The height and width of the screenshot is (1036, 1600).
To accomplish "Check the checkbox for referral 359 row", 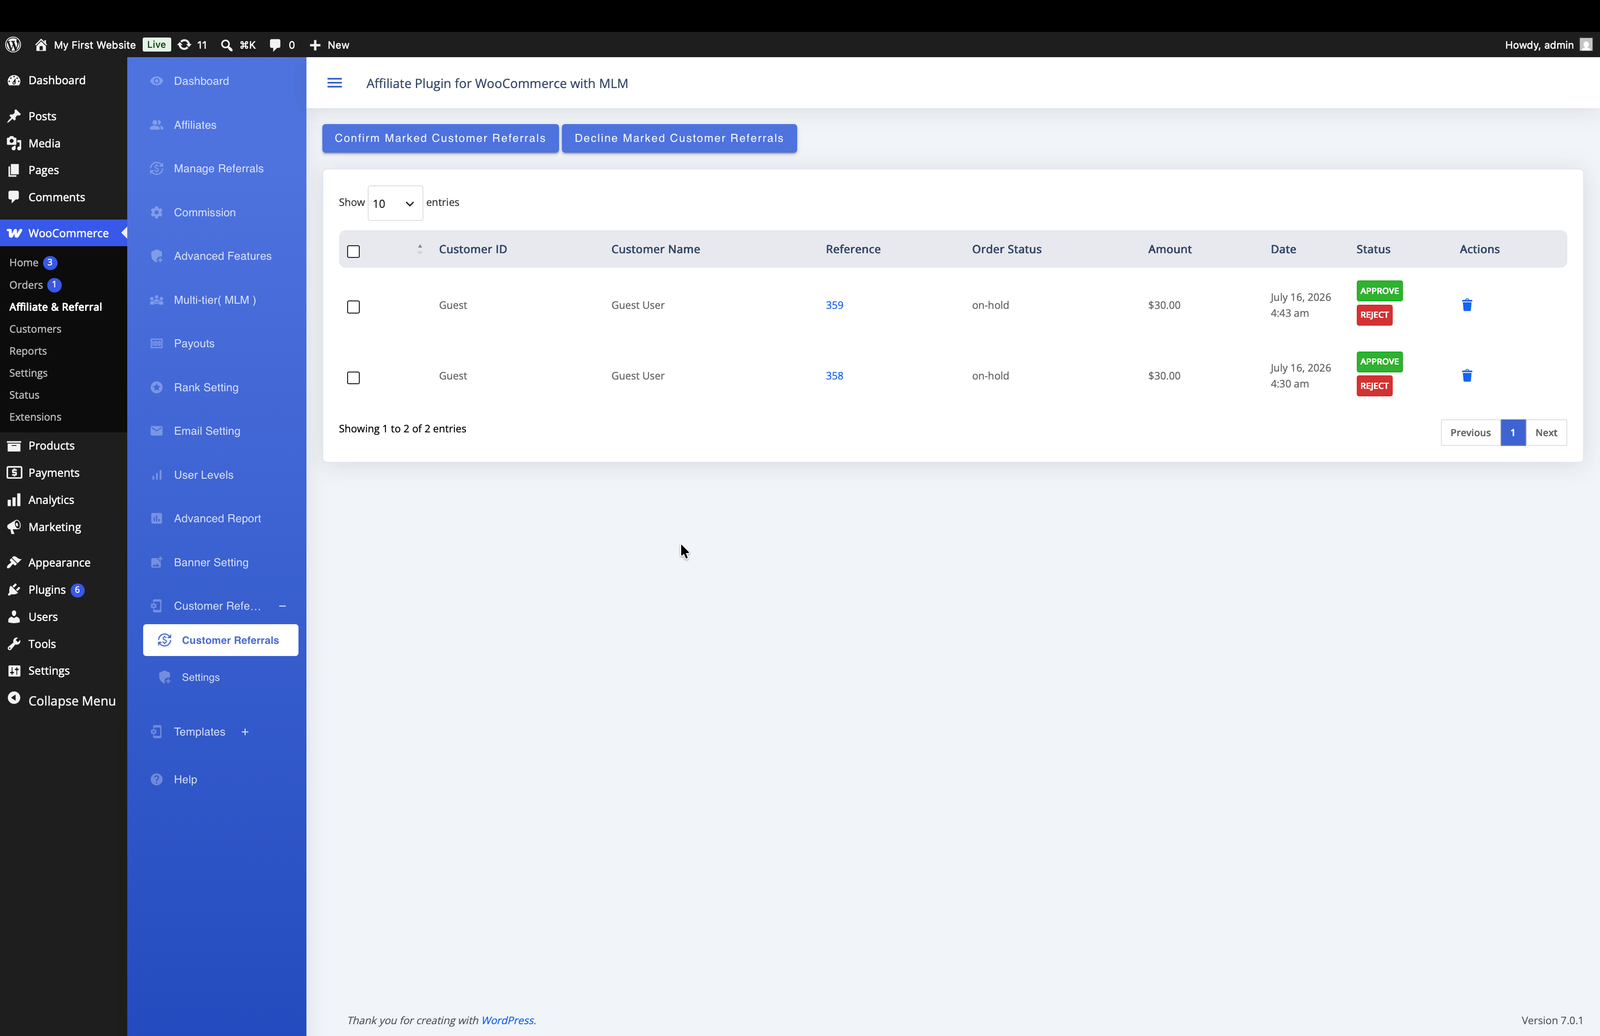I will pos(353,307).
